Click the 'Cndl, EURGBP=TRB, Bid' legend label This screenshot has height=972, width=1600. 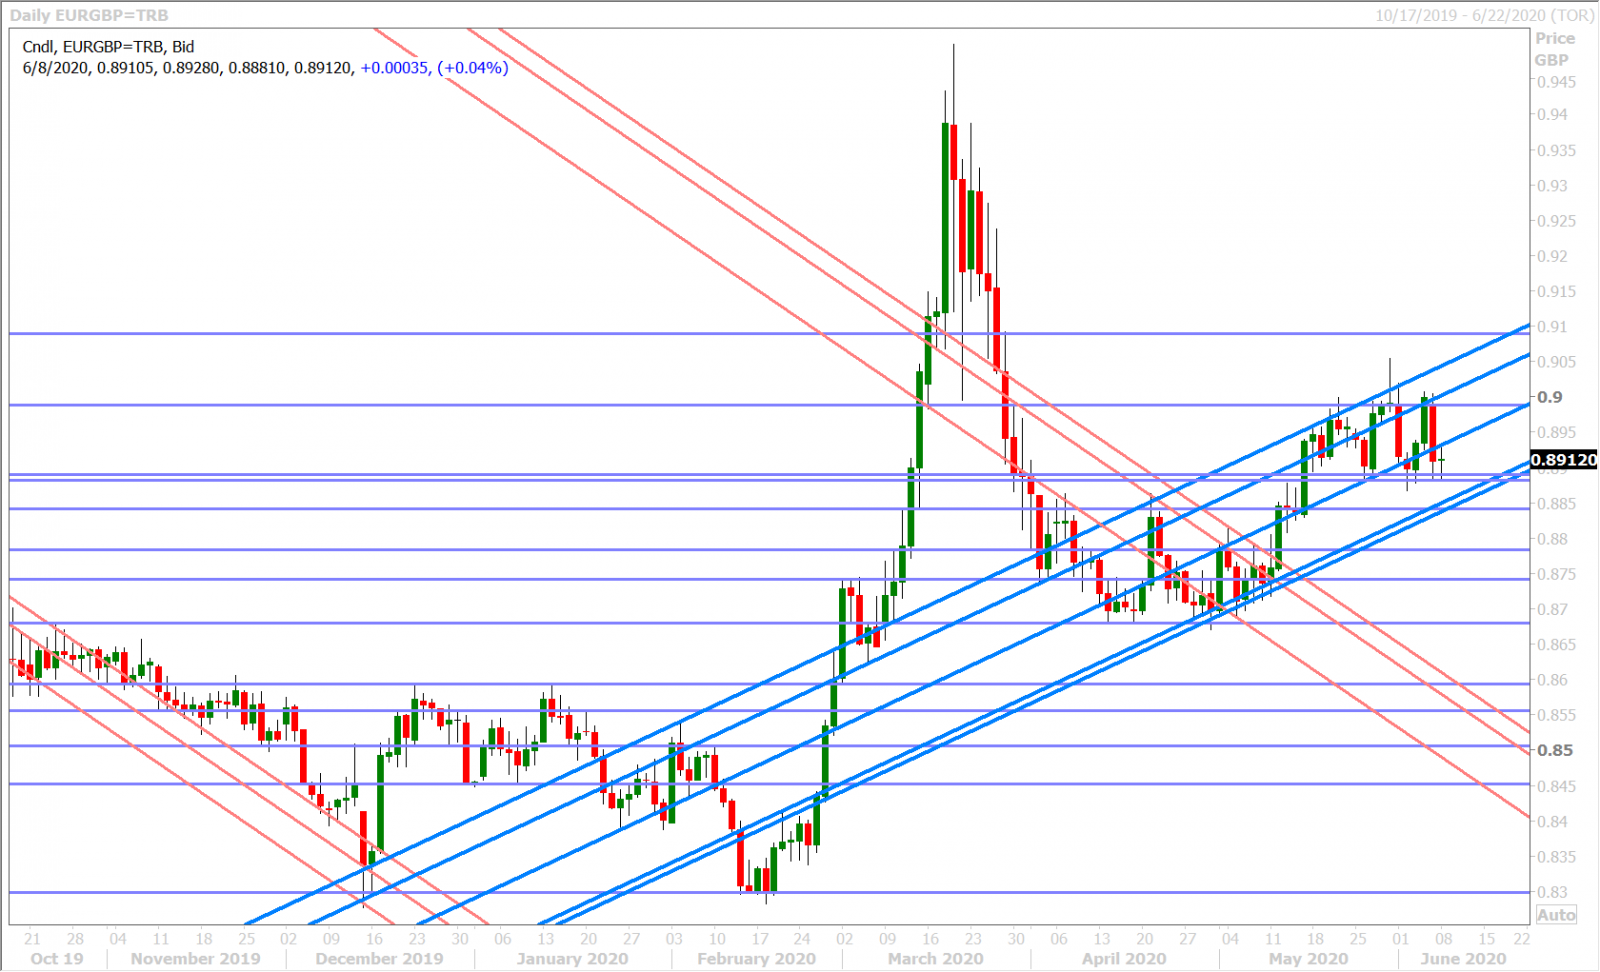(108, 47)
